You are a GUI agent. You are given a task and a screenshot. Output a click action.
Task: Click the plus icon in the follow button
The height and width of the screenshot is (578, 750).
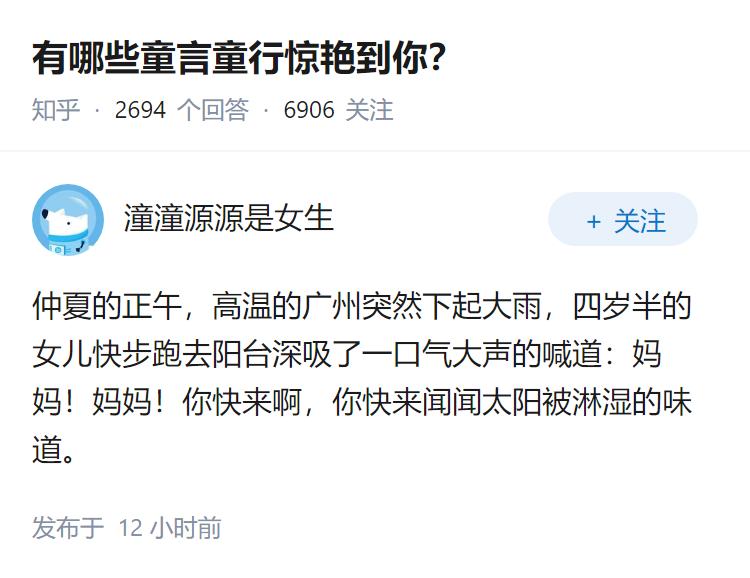[x=594, y=222]
